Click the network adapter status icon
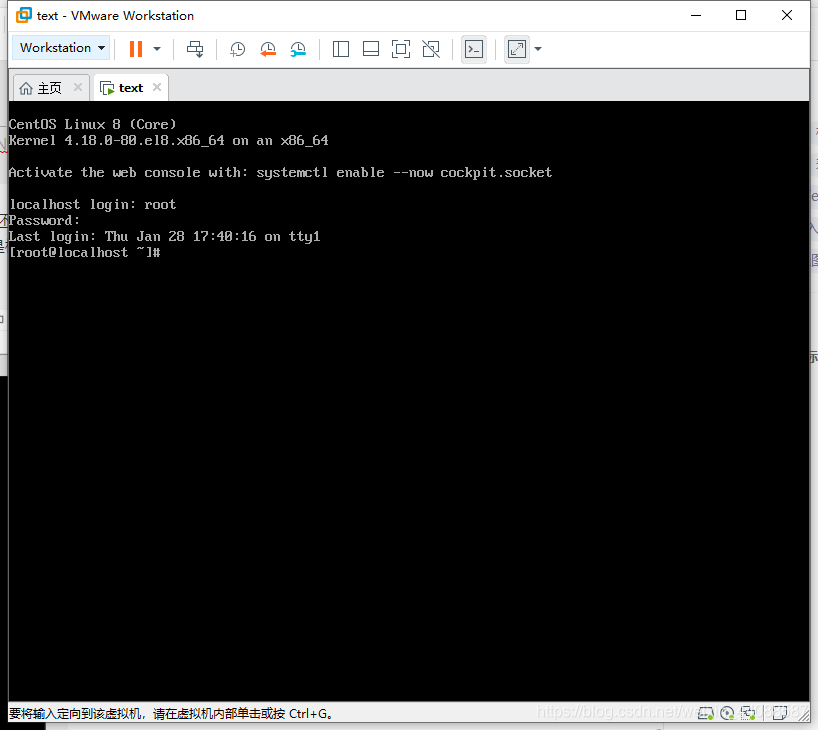 tap(748, 713)
